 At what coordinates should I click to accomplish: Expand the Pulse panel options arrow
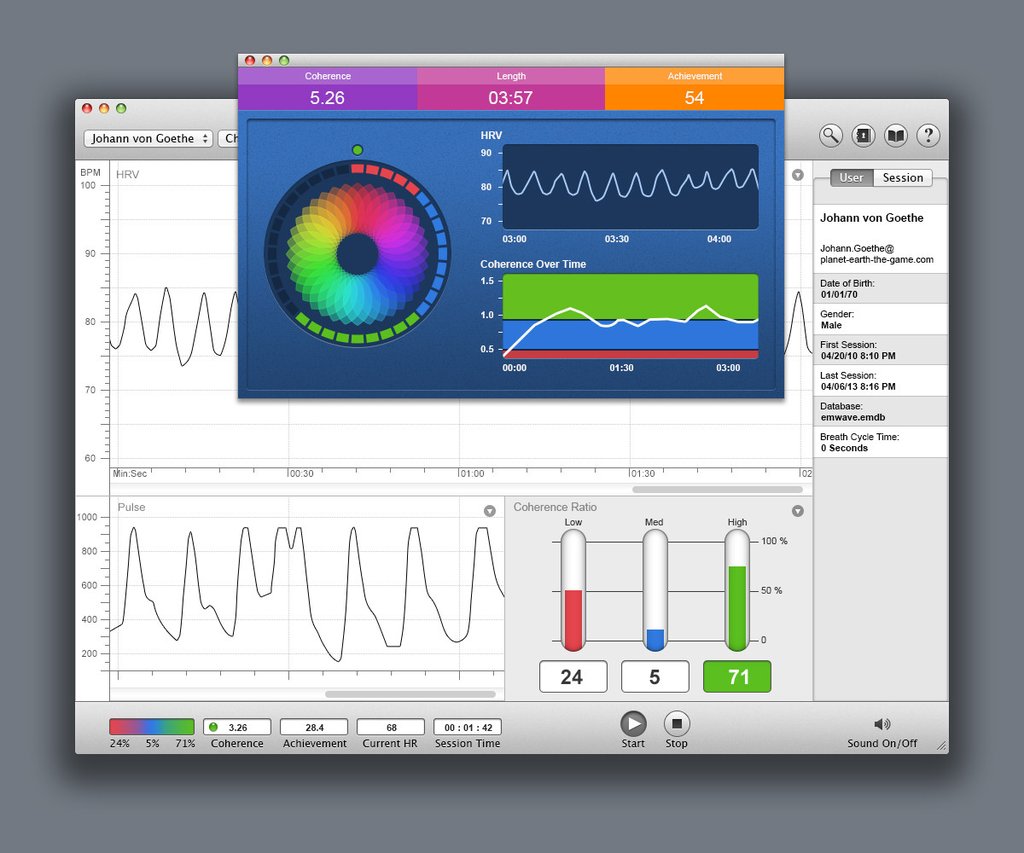click(490, 511)
